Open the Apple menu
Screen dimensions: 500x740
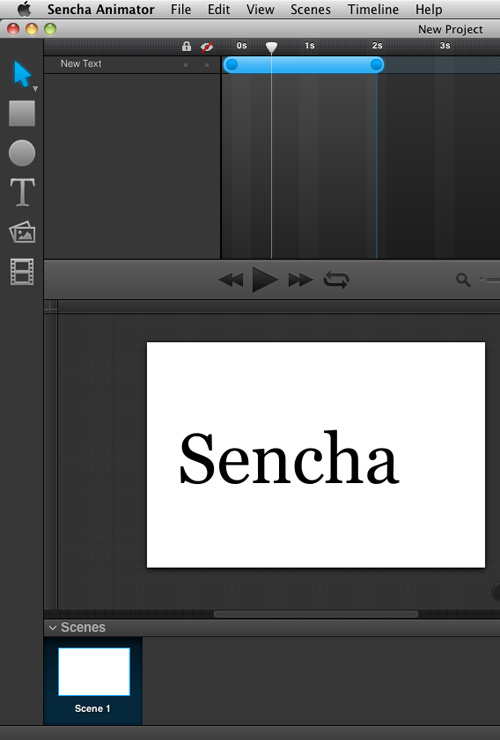24,9
